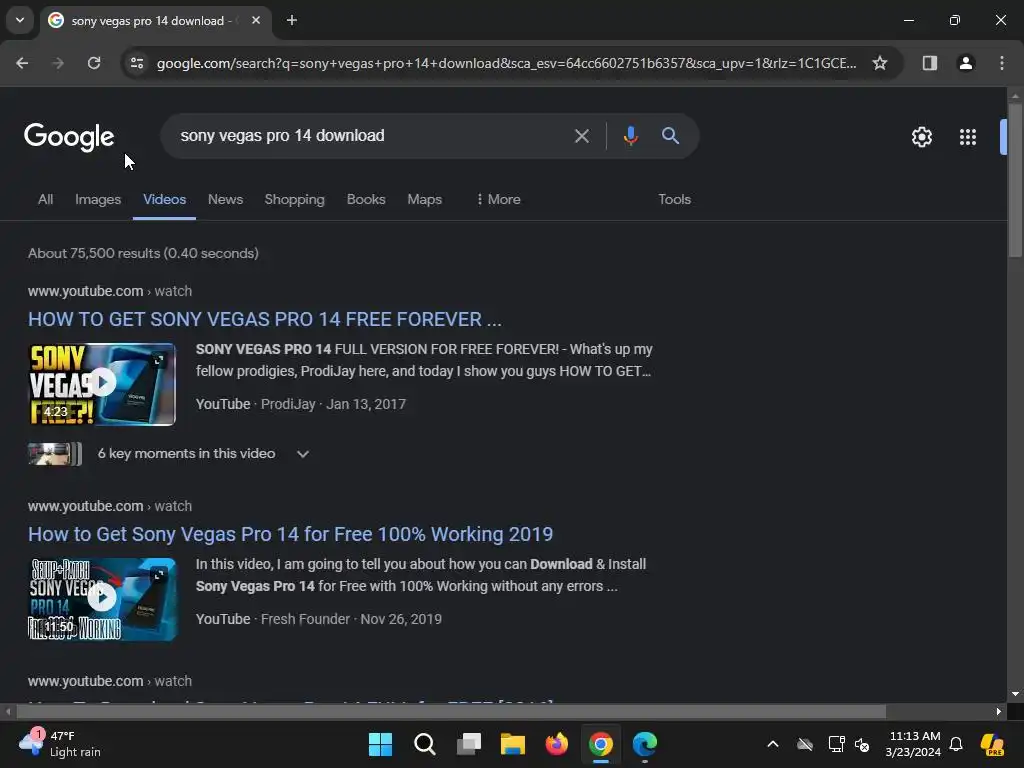Open the Google apps grid
The width and height of the screenshot is (1024, 768).
pos(968,137)
